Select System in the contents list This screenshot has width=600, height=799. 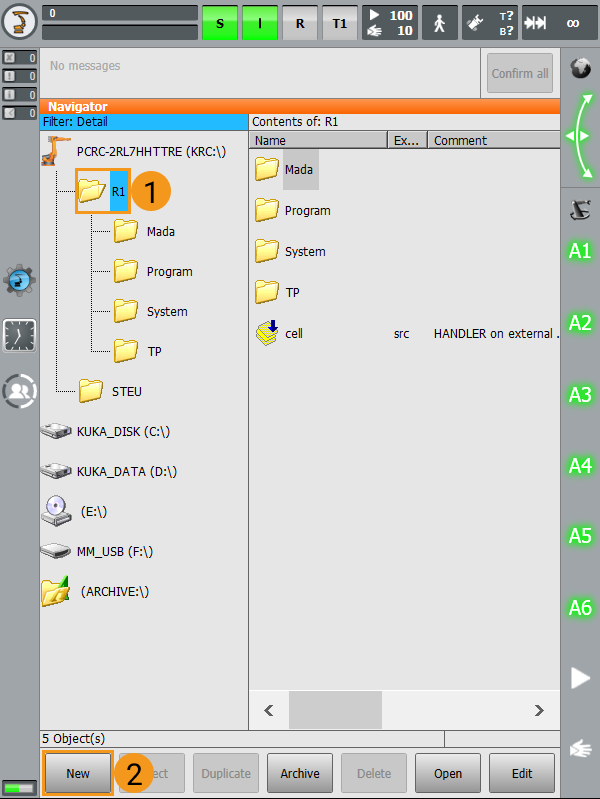[x=290, y=251]
